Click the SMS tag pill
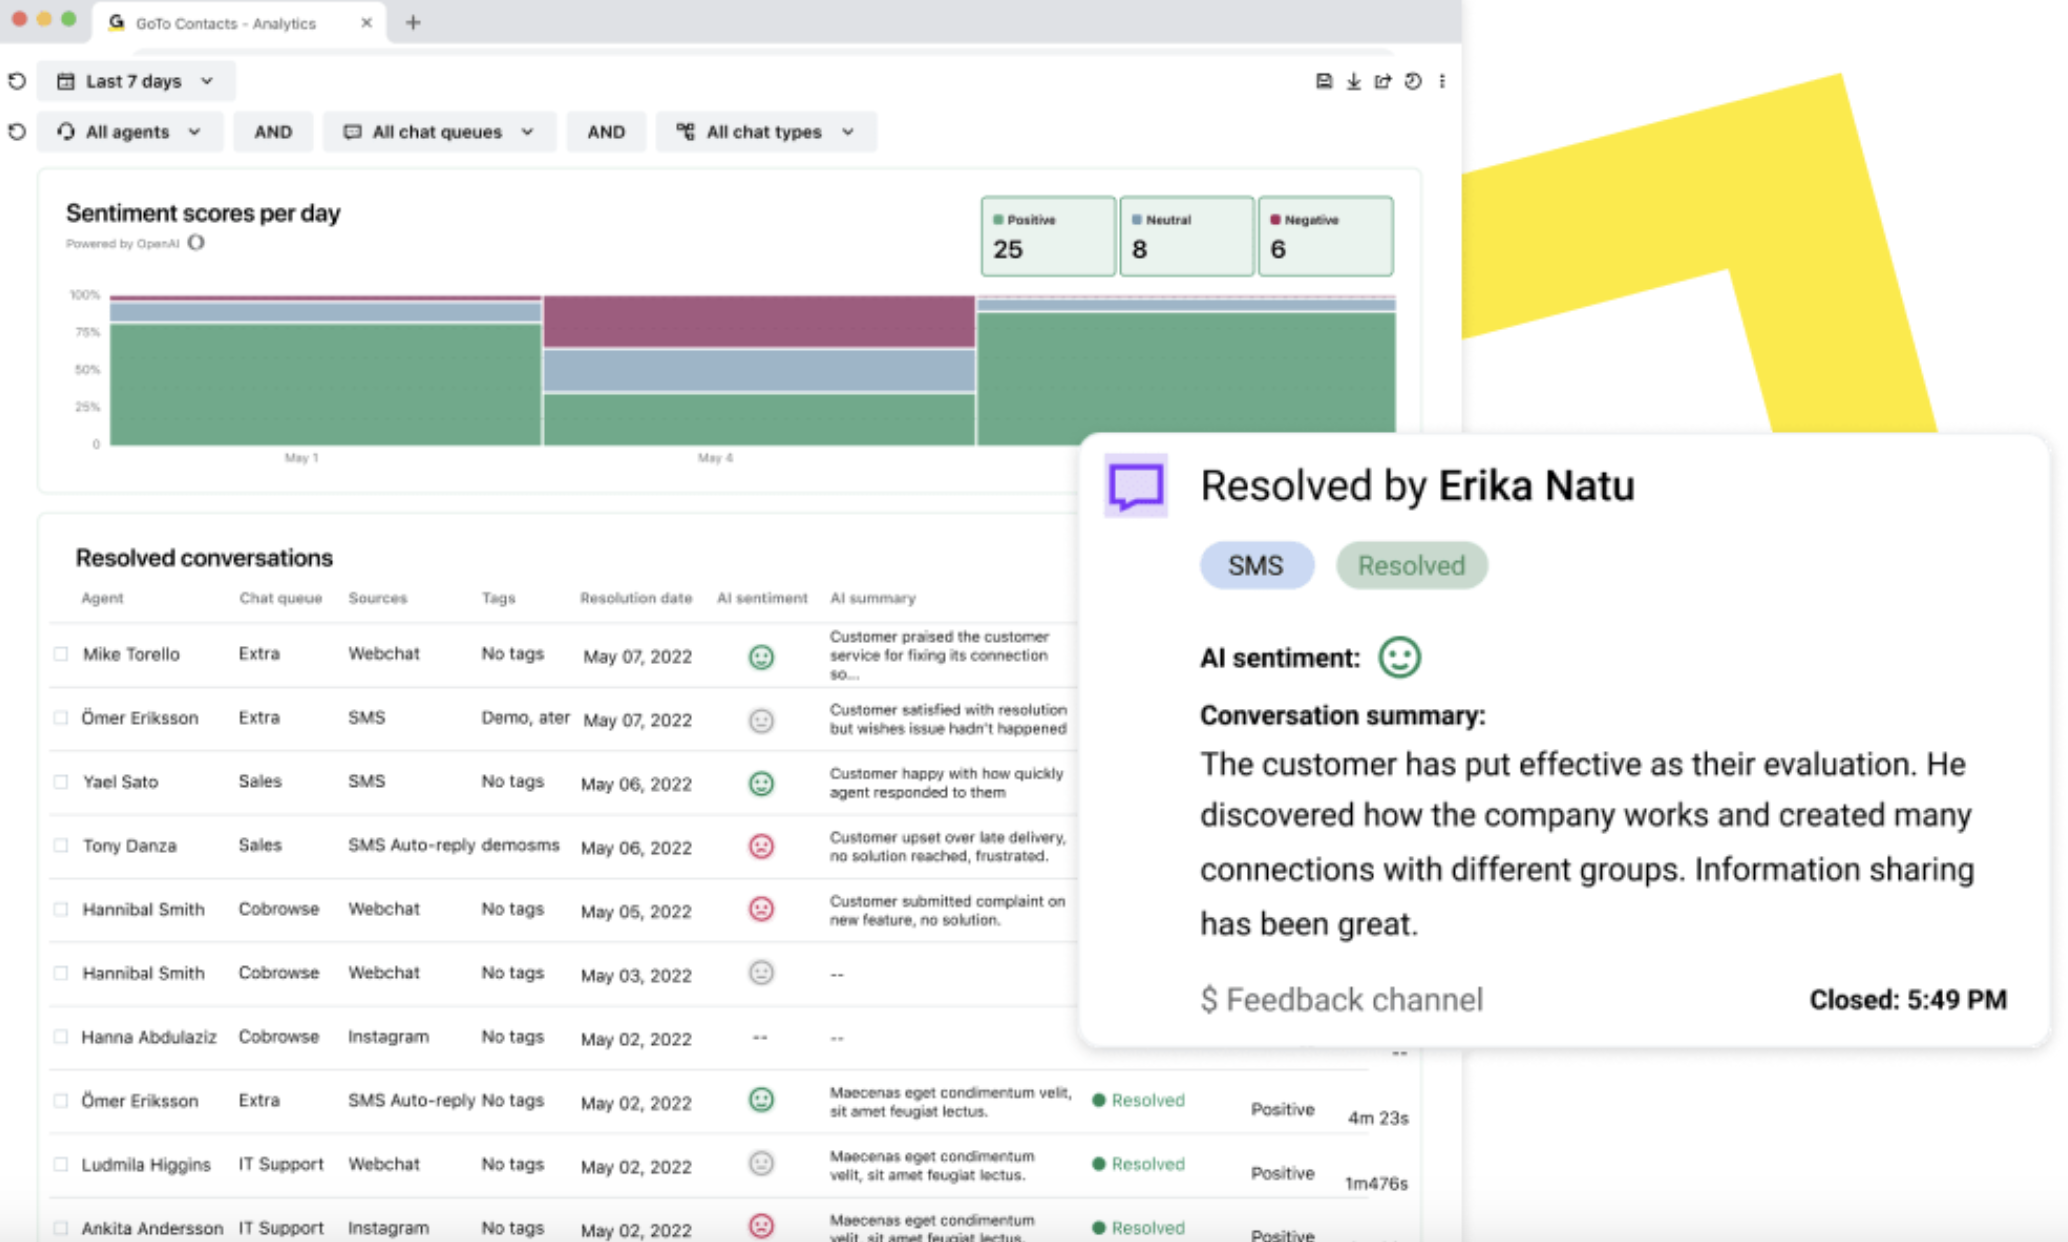 coord(1256,566)
